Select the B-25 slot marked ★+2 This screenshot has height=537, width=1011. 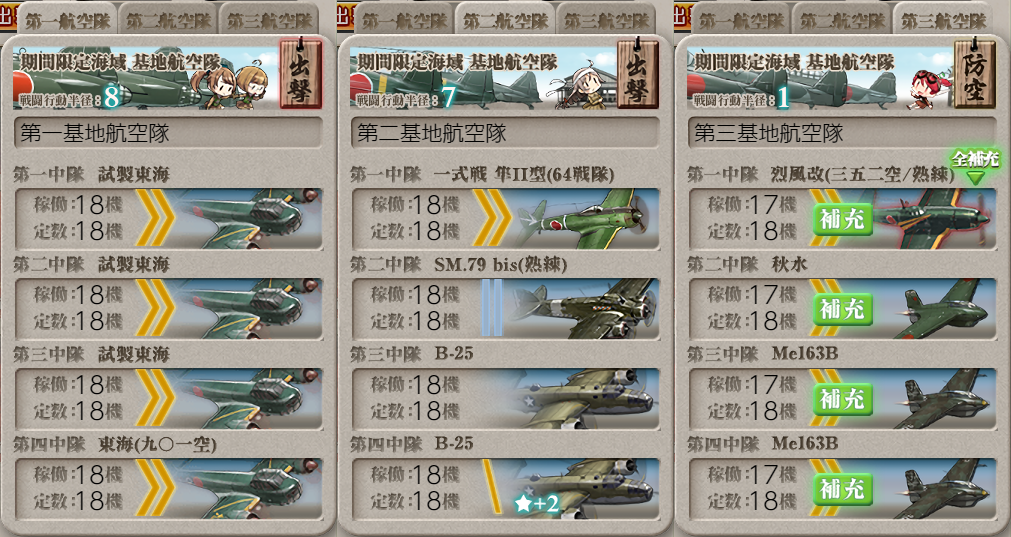506,489
